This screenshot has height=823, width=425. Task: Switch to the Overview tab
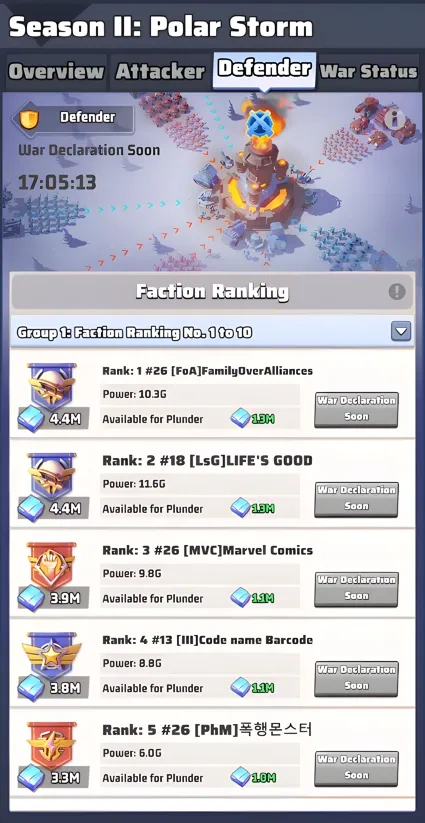(x=57, y=72)
